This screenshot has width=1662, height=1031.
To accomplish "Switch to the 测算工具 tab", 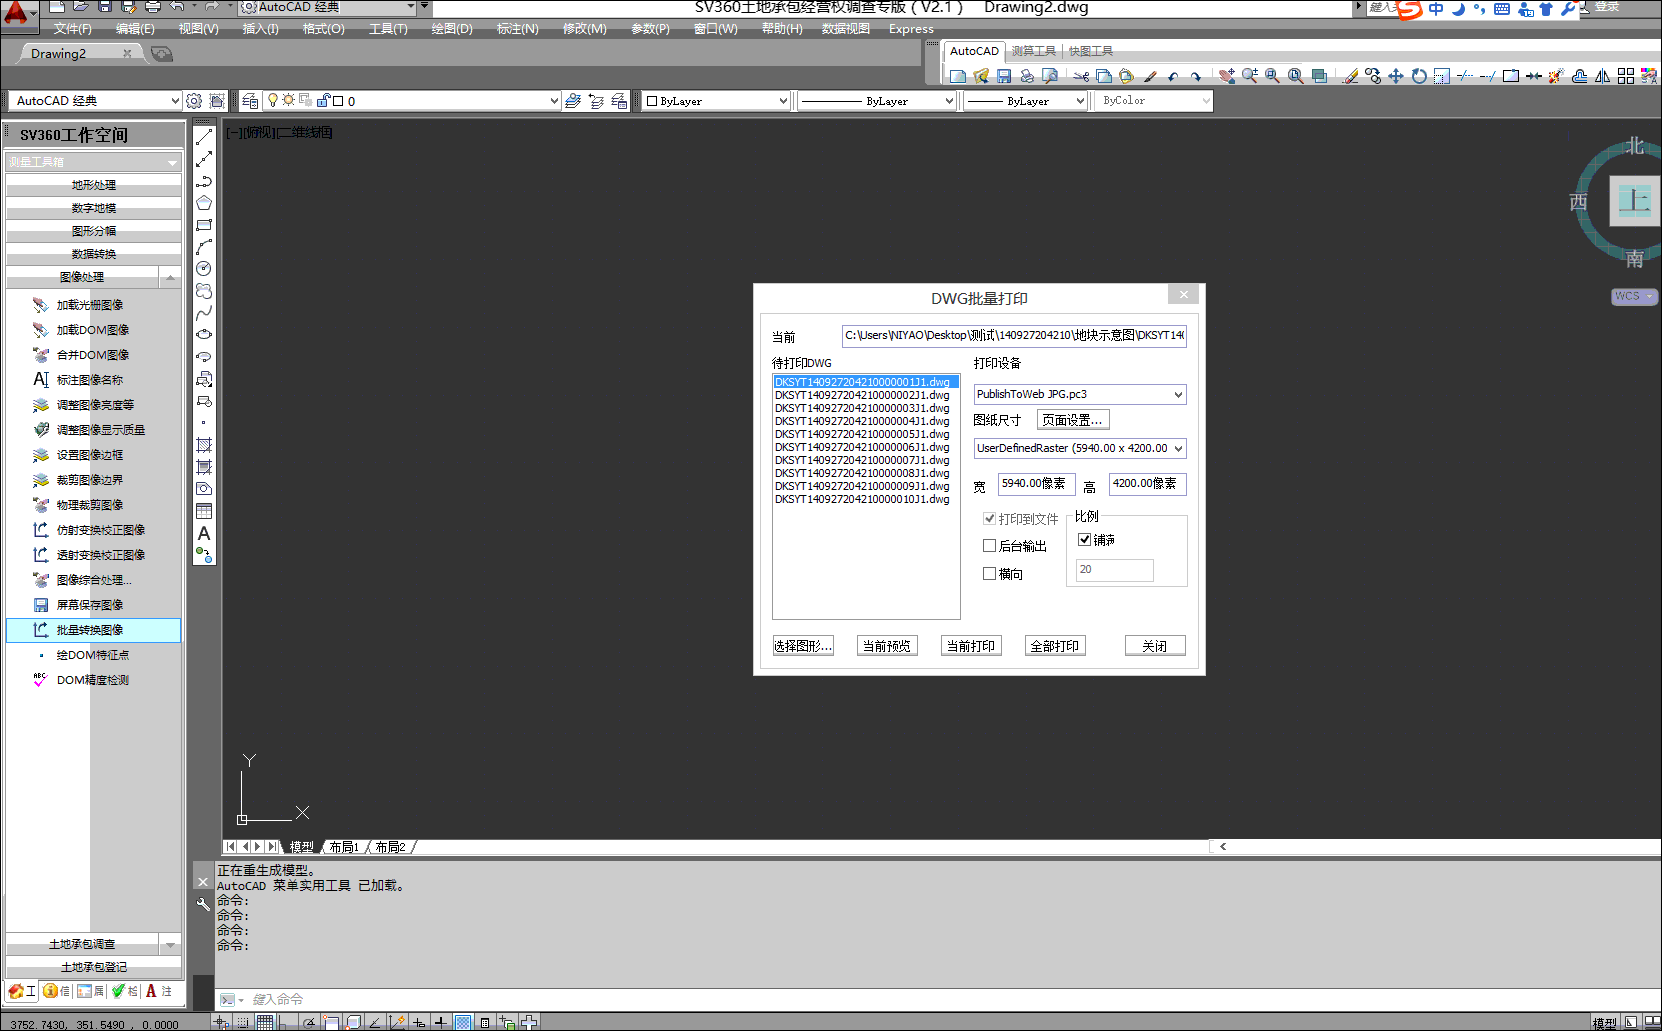I will point(1033,51).
